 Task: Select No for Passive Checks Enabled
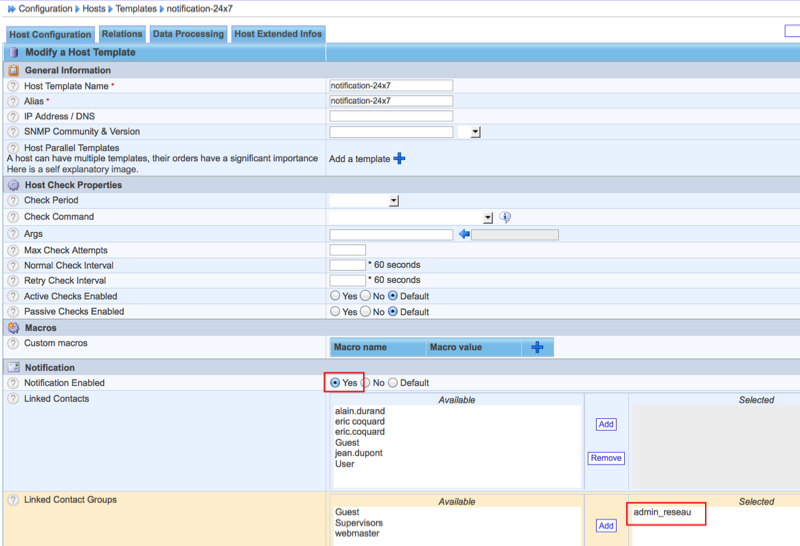click(x=366, y=312)
